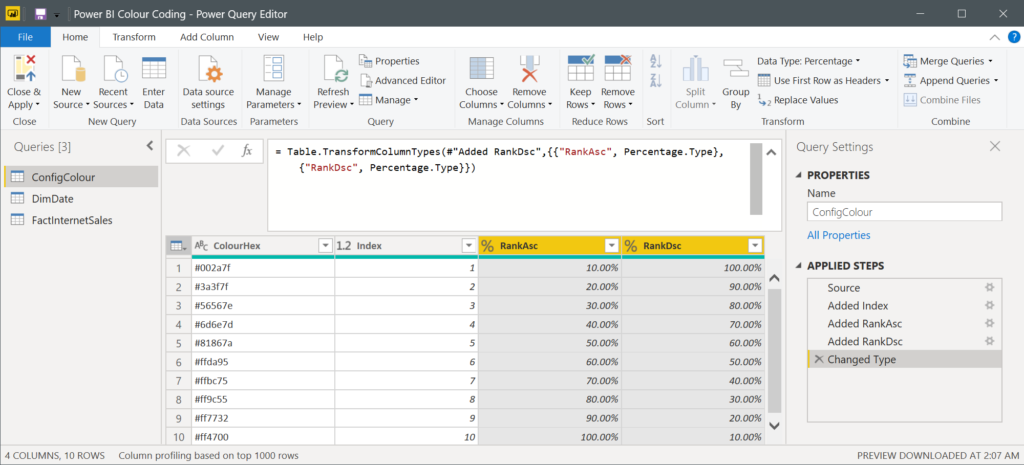The height and width of the screenshot is (465, 1024).
Task: Click the fx function icon
Action: click(x=247, y=151)
